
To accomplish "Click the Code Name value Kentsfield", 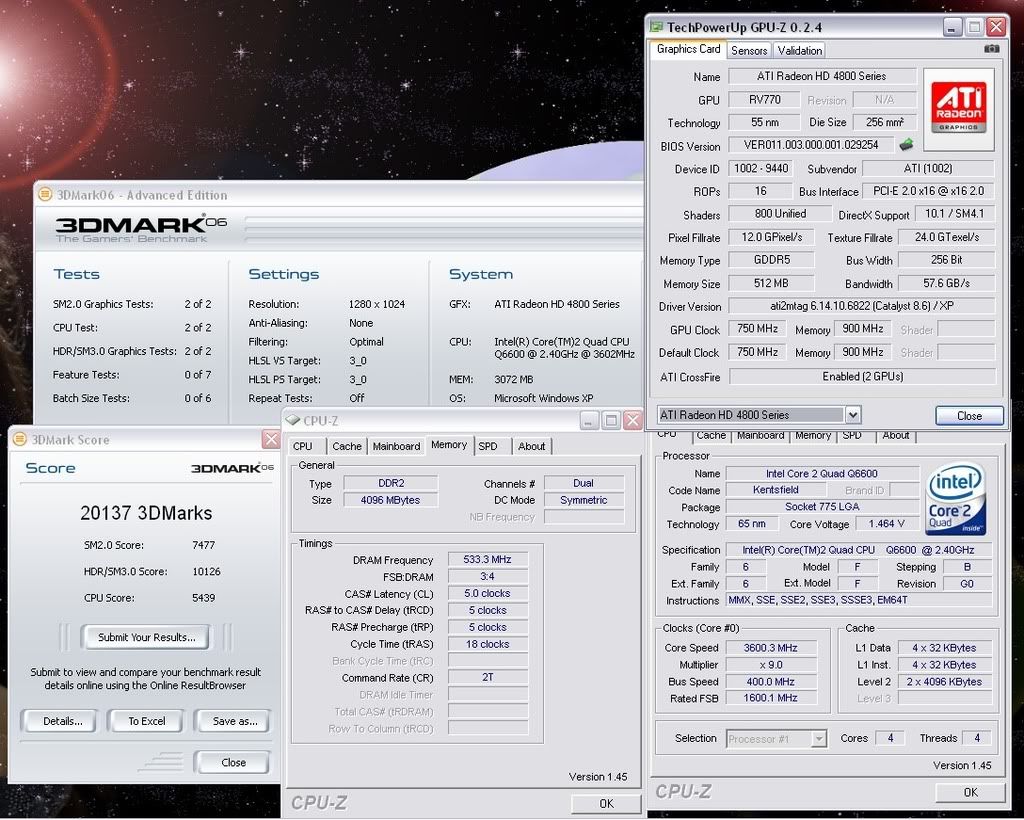I will (775, 490).
